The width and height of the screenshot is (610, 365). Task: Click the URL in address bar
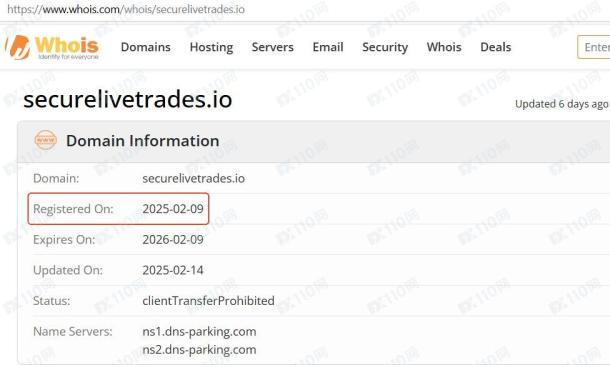click(x=126, y=9)
